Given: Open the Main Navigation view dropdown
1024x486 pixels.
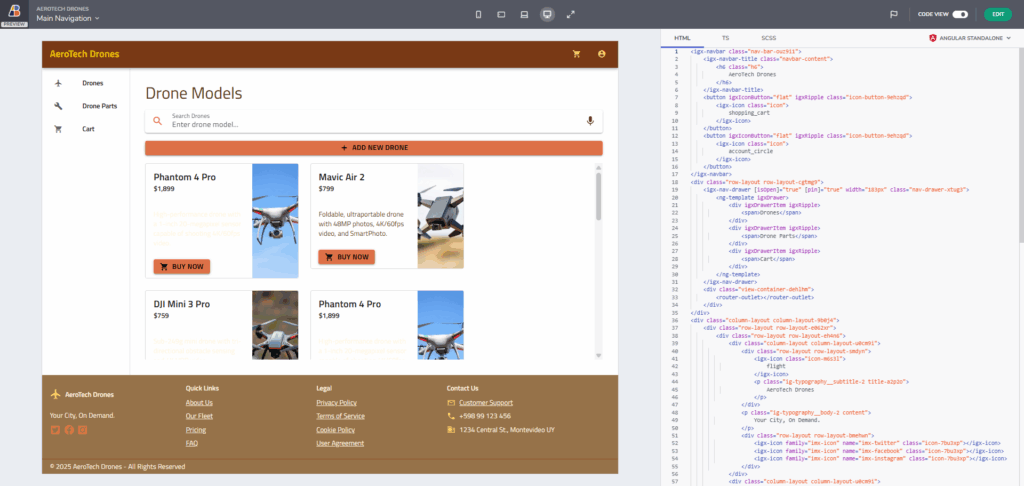Looking at the screenshot, I should pos(68,18).
